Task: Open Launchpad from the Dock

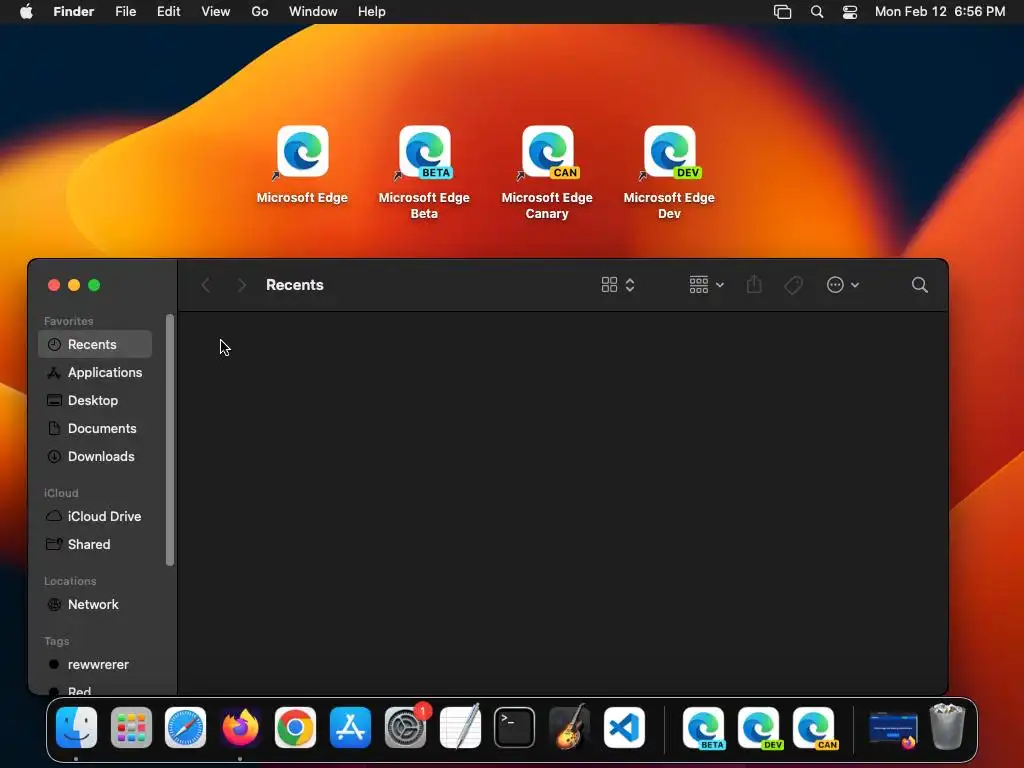Action: [131, 728]
